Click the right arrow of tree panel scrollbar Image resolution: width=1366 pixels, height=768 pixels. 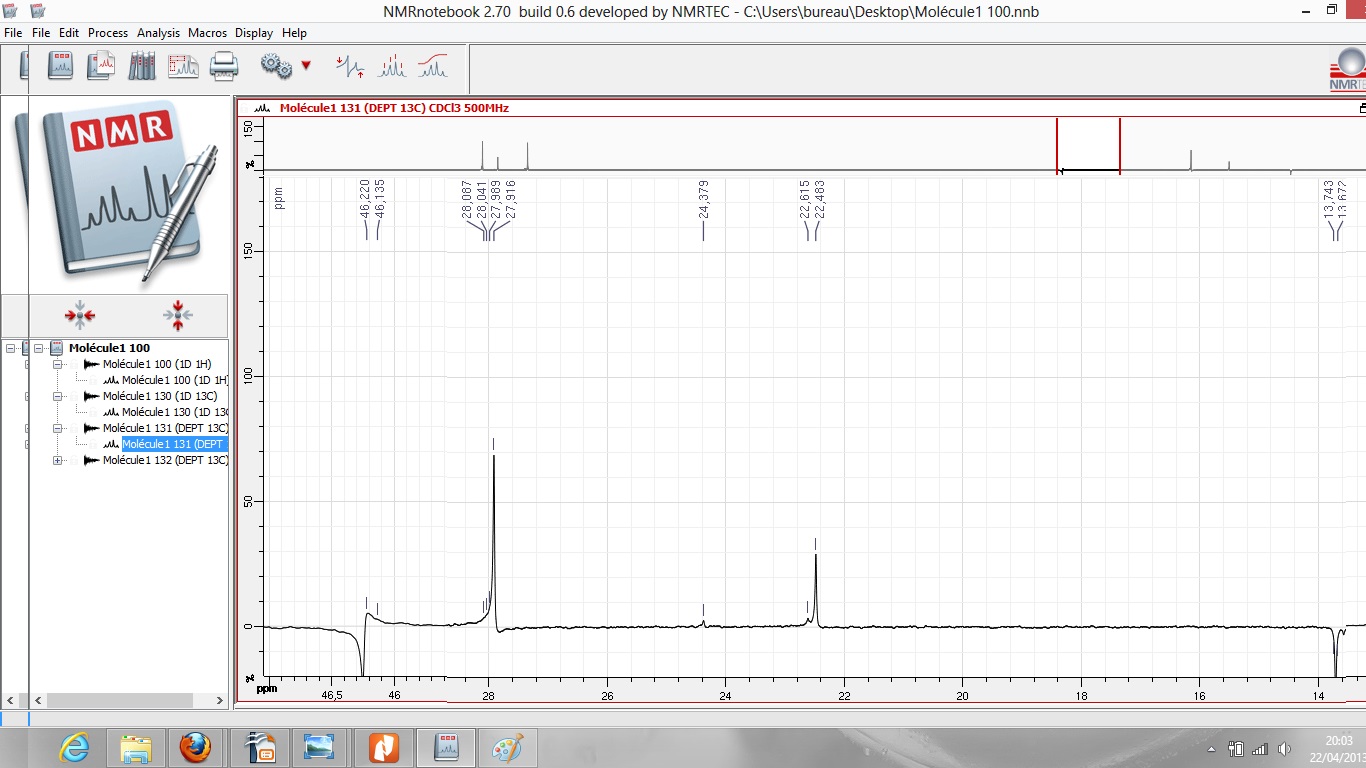click(221, 701)
